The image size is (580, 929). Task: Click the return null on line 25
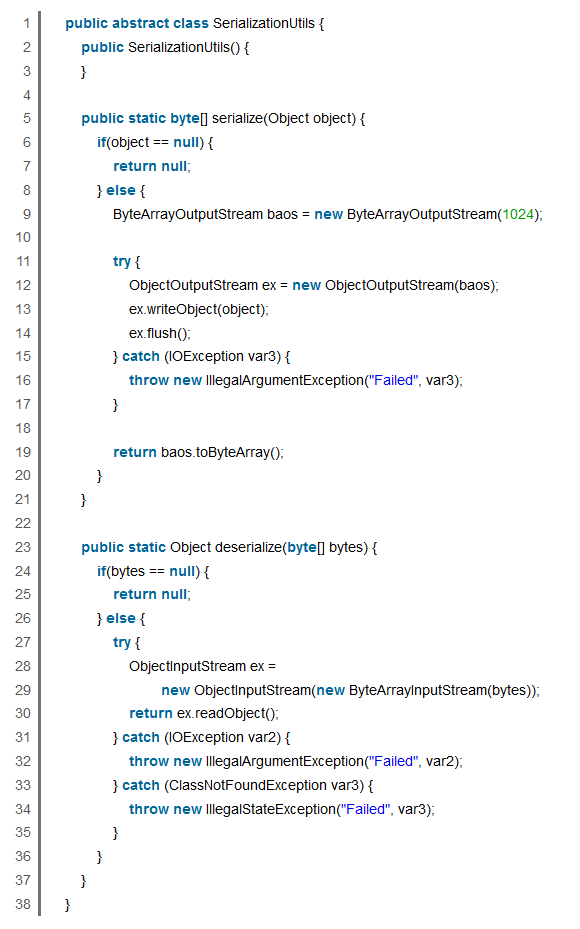click(152, 594)
